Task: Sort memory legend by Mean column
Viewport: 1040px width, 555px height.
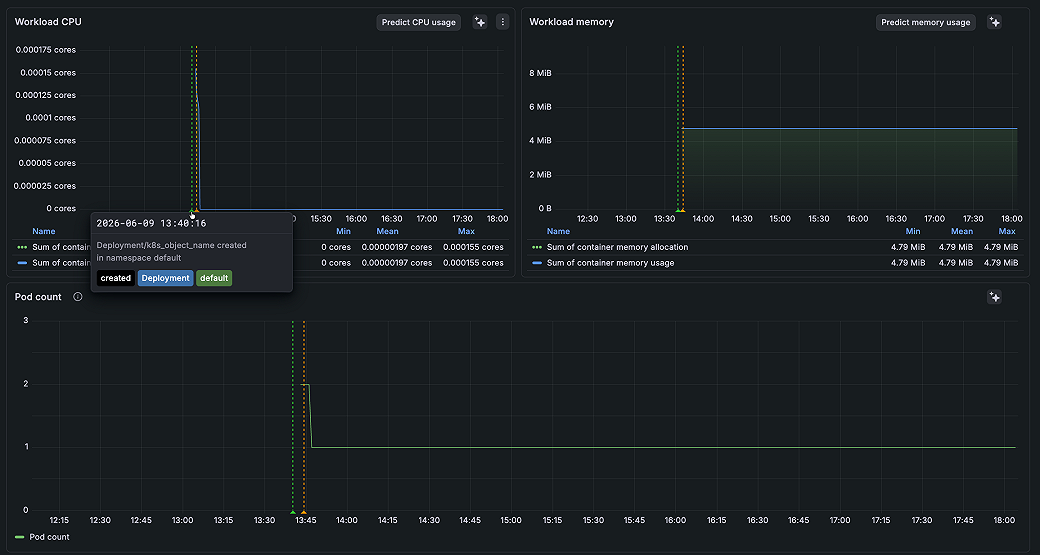Action: pos(962,231)
